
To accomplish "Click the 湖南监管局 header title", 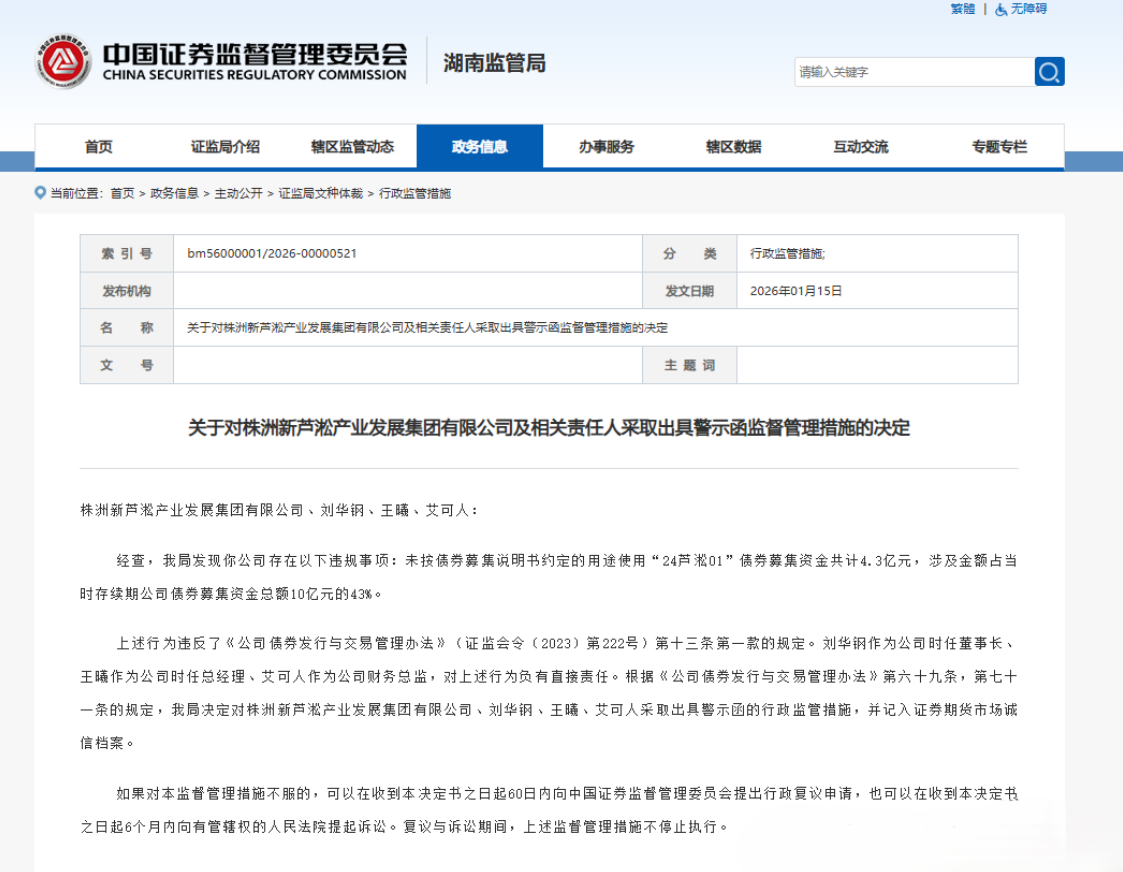I will point(494,63).
